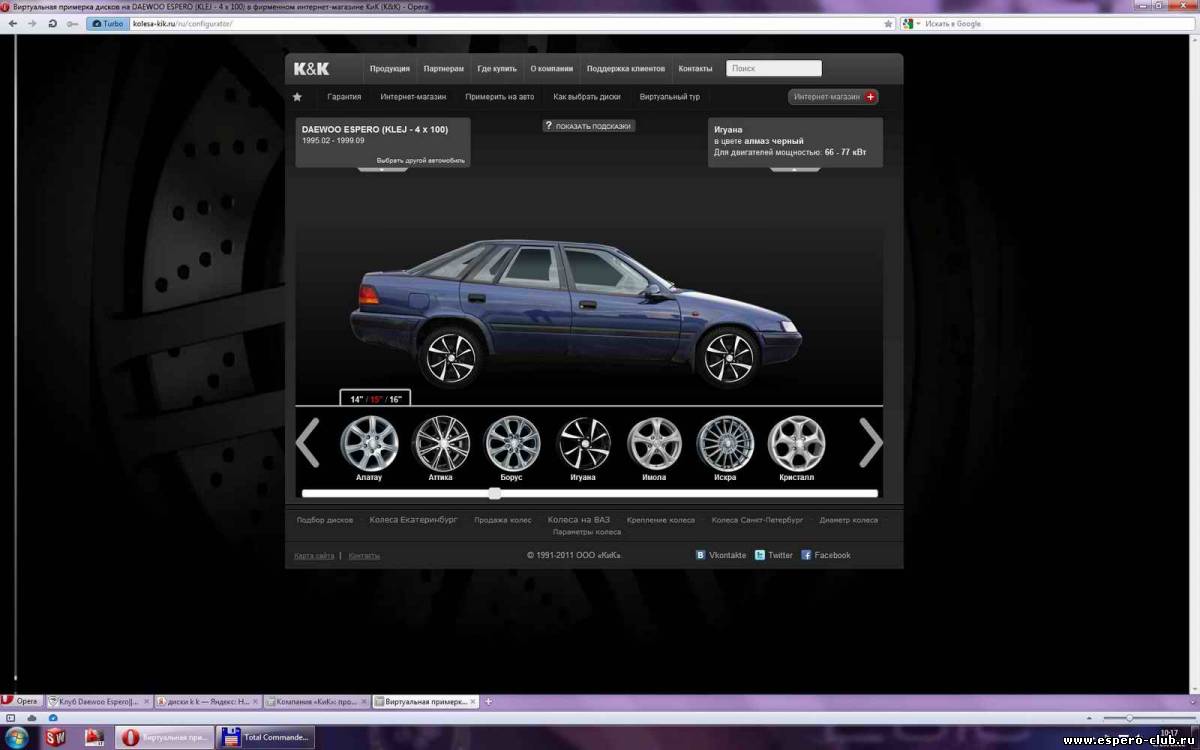Open the Гарантия link
Image resolution: width=1200 pixels, height=750 pixels.
[x=344, y=97]
